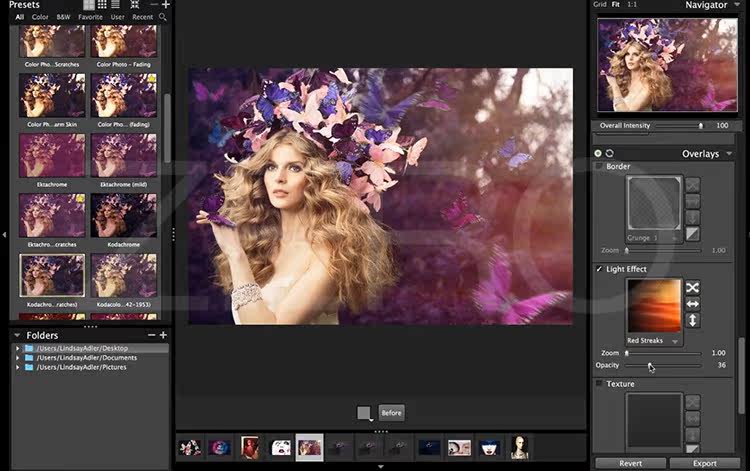Image resolution: width=750 pixels, height=471 pixels.
Task: Enable the Border overlay checkbox
Action: coord(600,167)
